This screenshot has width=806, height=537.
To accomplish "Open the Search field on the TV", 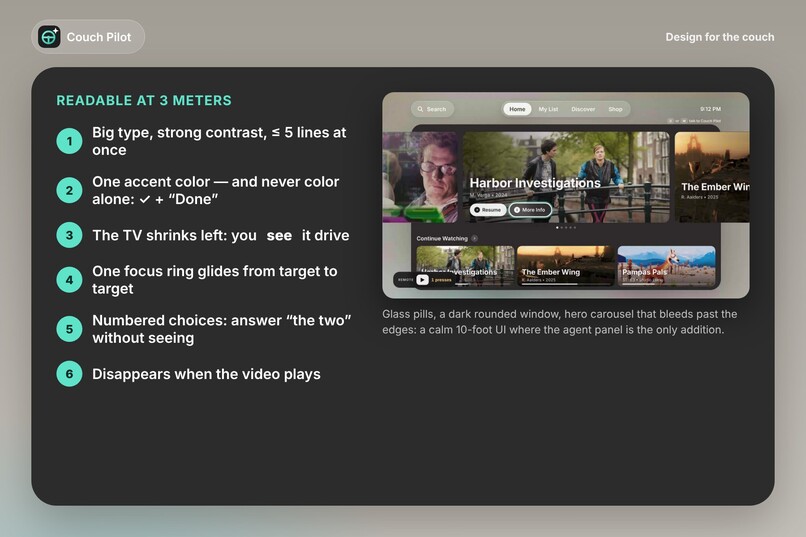I will point(432,109).
